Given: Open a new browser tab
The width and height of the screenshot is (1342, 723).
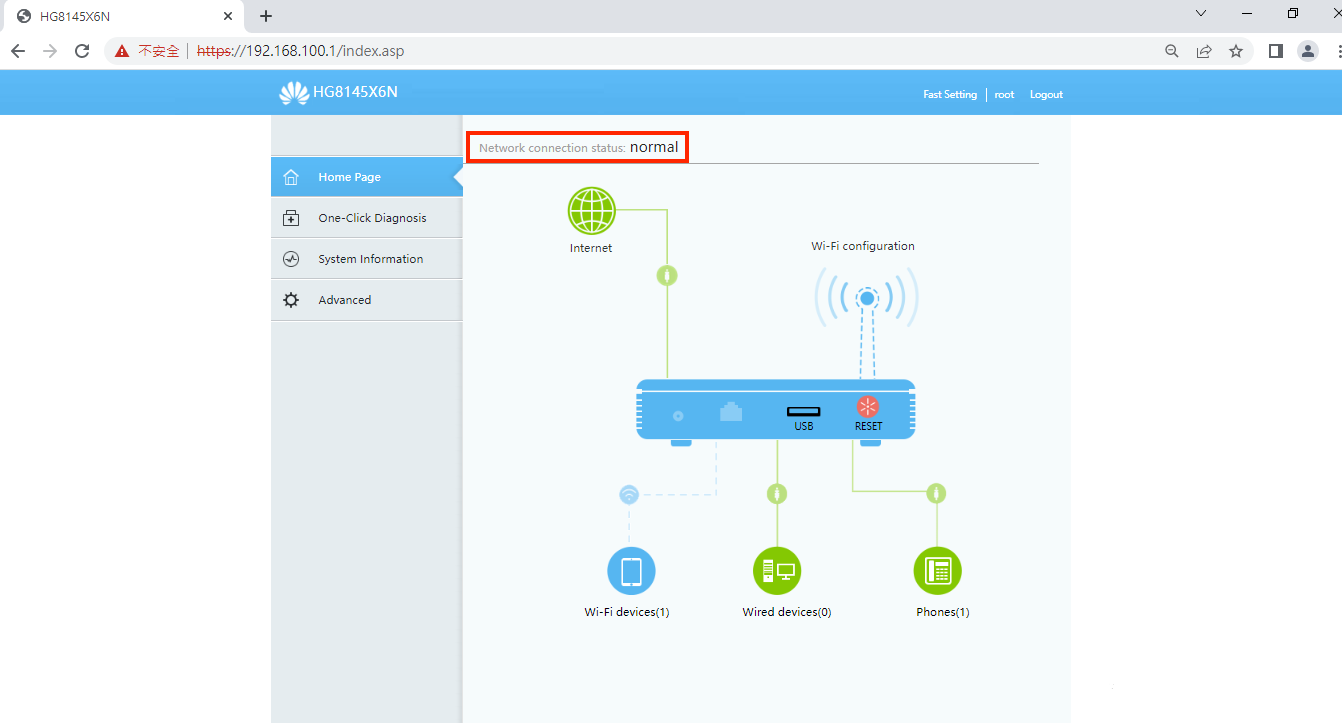Looking at the screenshot, I should (266, 16).
